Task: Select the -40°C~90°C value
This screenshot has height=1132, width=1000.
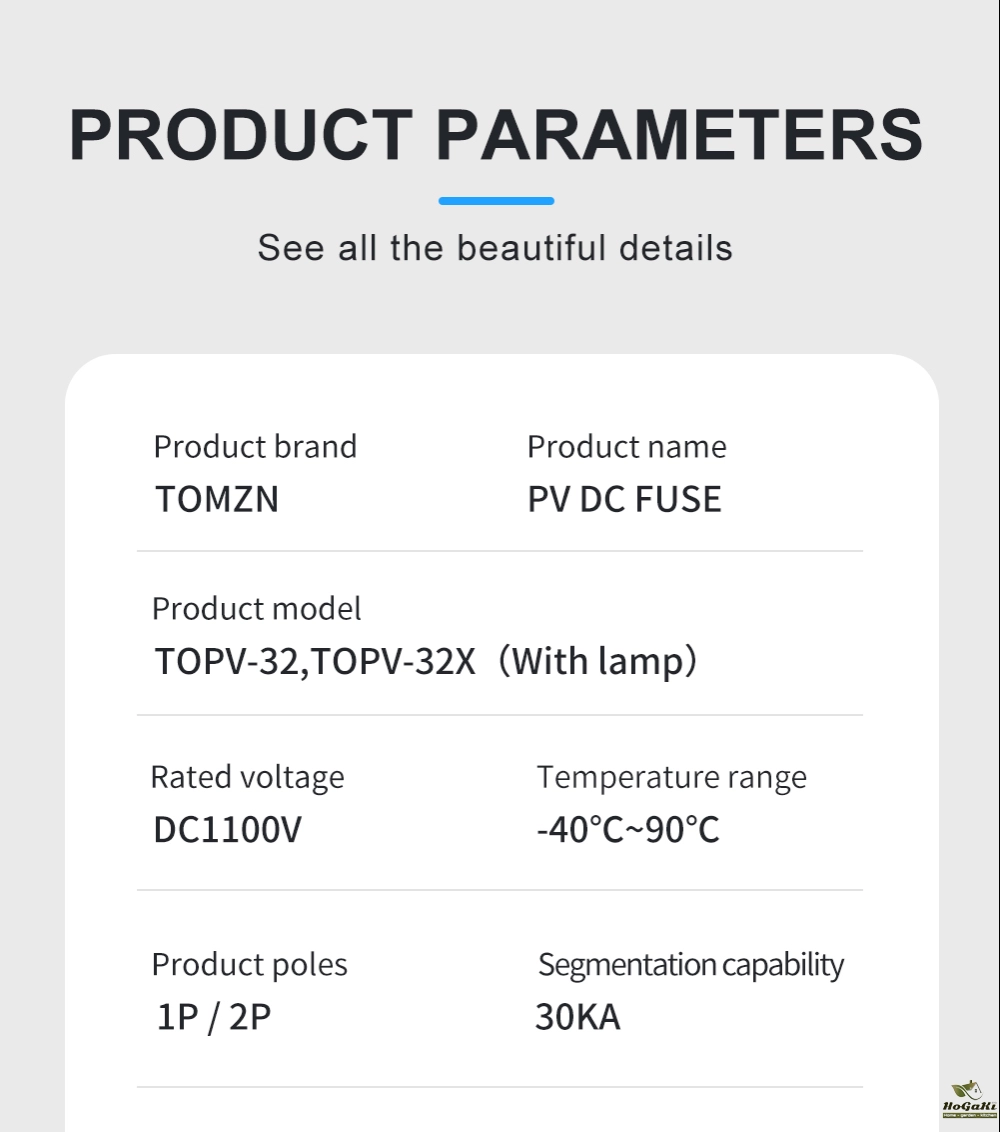Action: [627, 829]
